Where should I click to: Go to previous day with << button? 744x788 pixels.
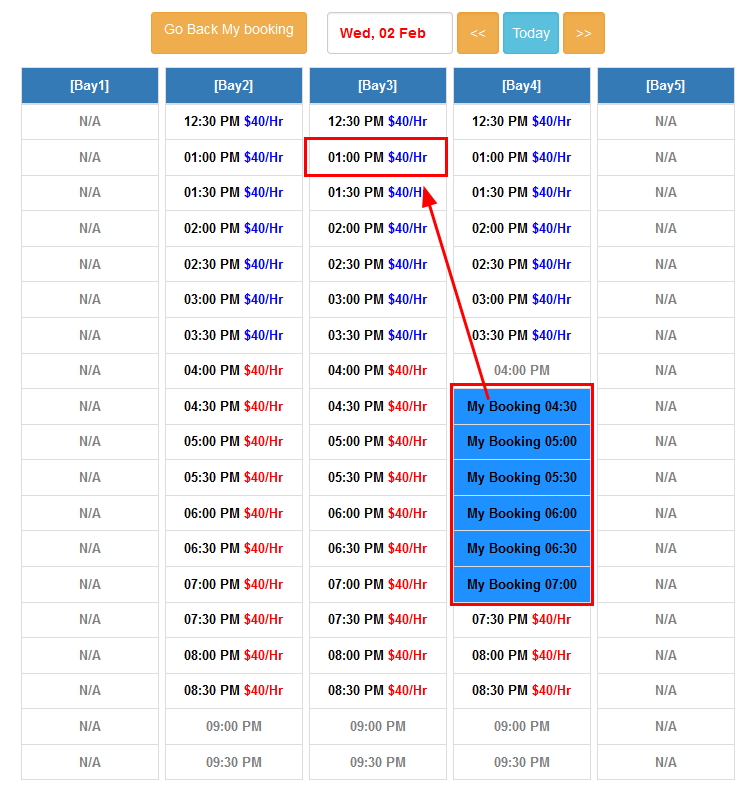click(477, 33)
